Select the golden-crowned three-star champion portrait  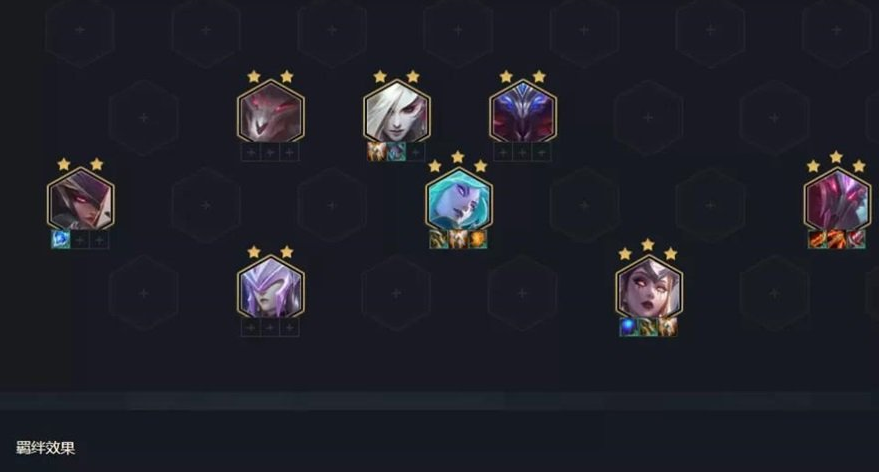pos(649,287)
